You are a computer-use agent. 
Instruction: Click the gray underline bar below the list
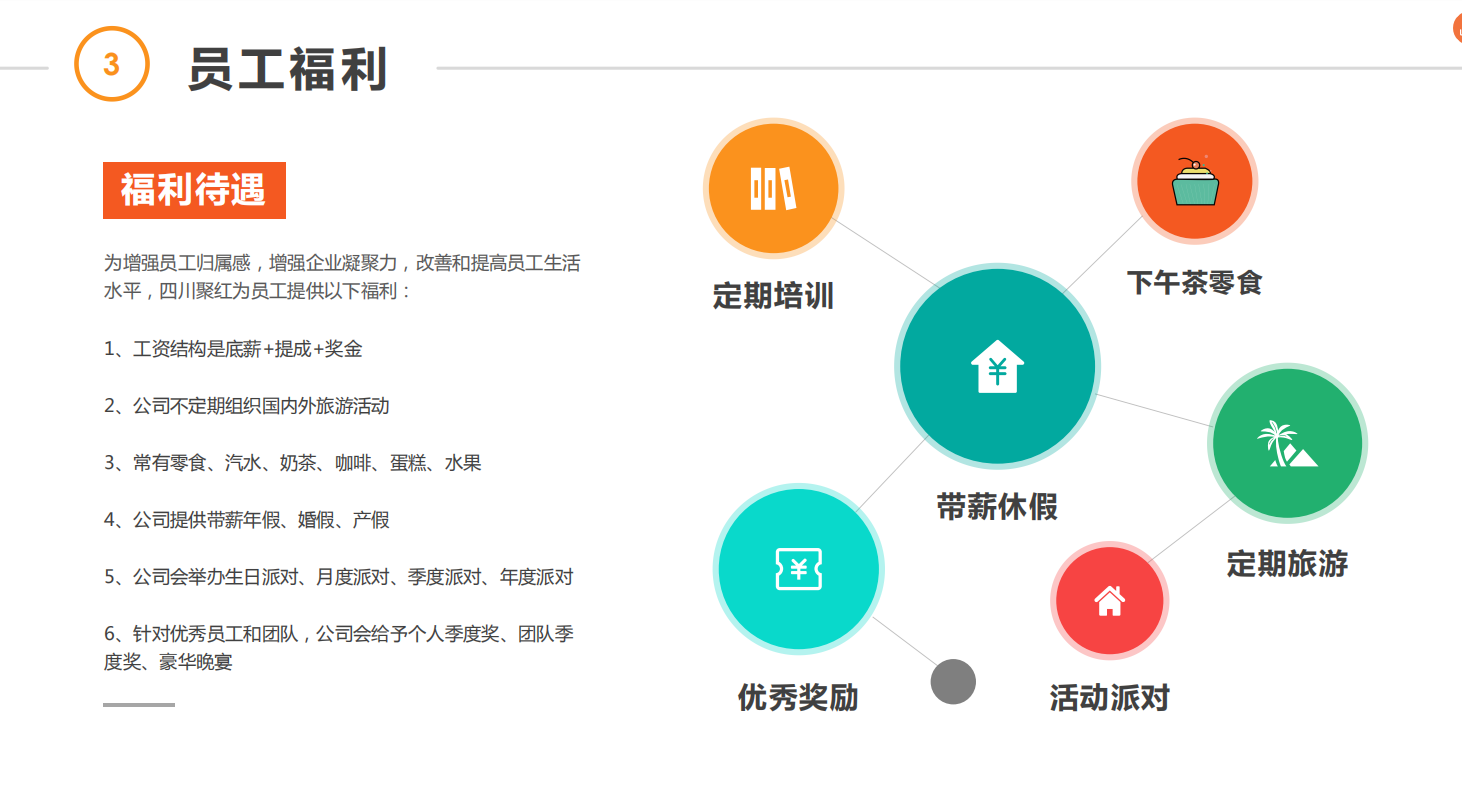[138, 705]
